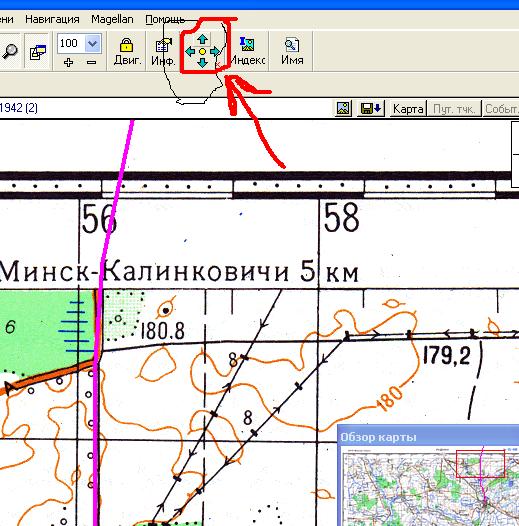Screen dimensions: 519x526
Task: Click the plus zoom-in button
Action: coord(68,62)
